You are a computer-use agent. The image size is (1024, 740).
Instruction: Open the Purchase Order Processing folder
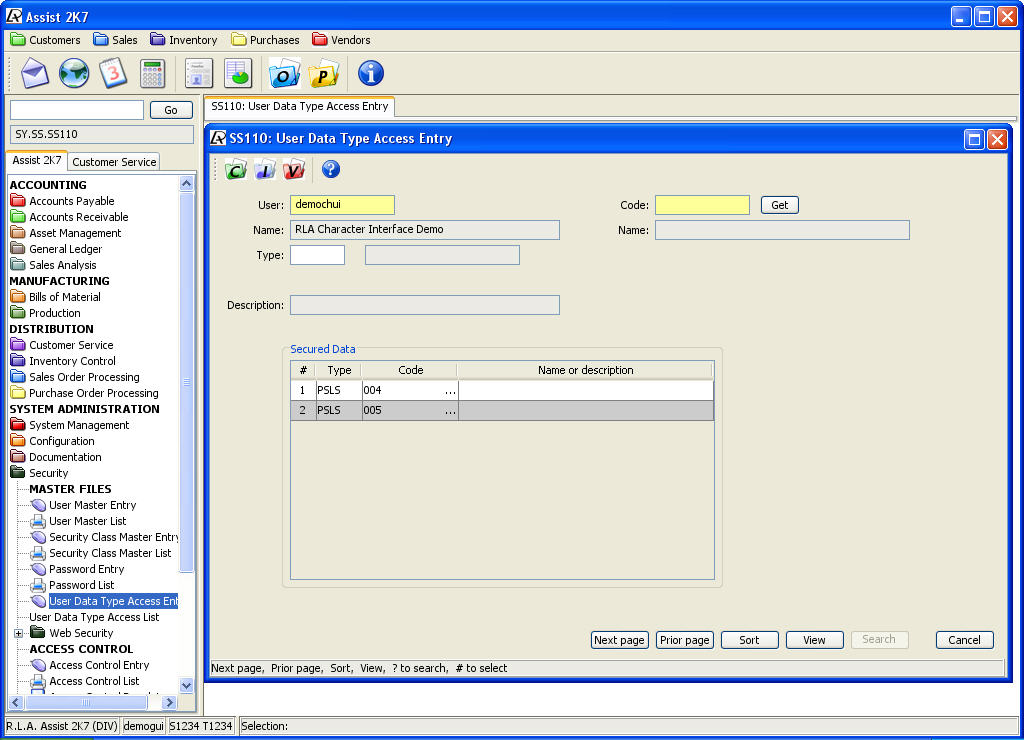[85, 393]
